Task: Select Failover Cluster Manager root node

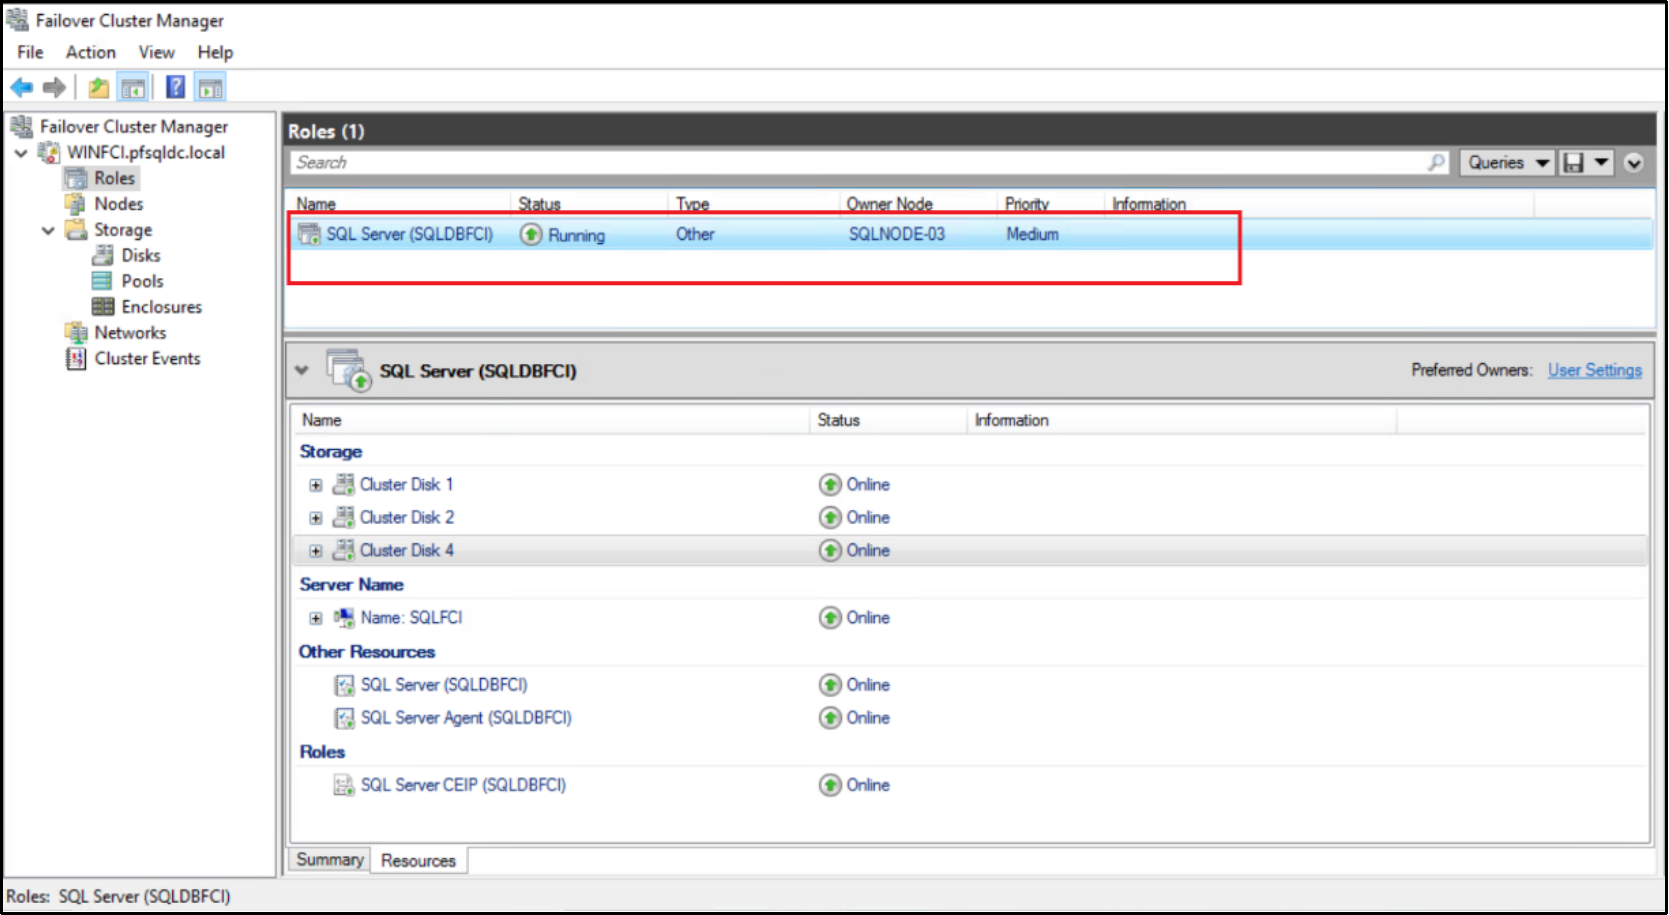Action: 134,127
